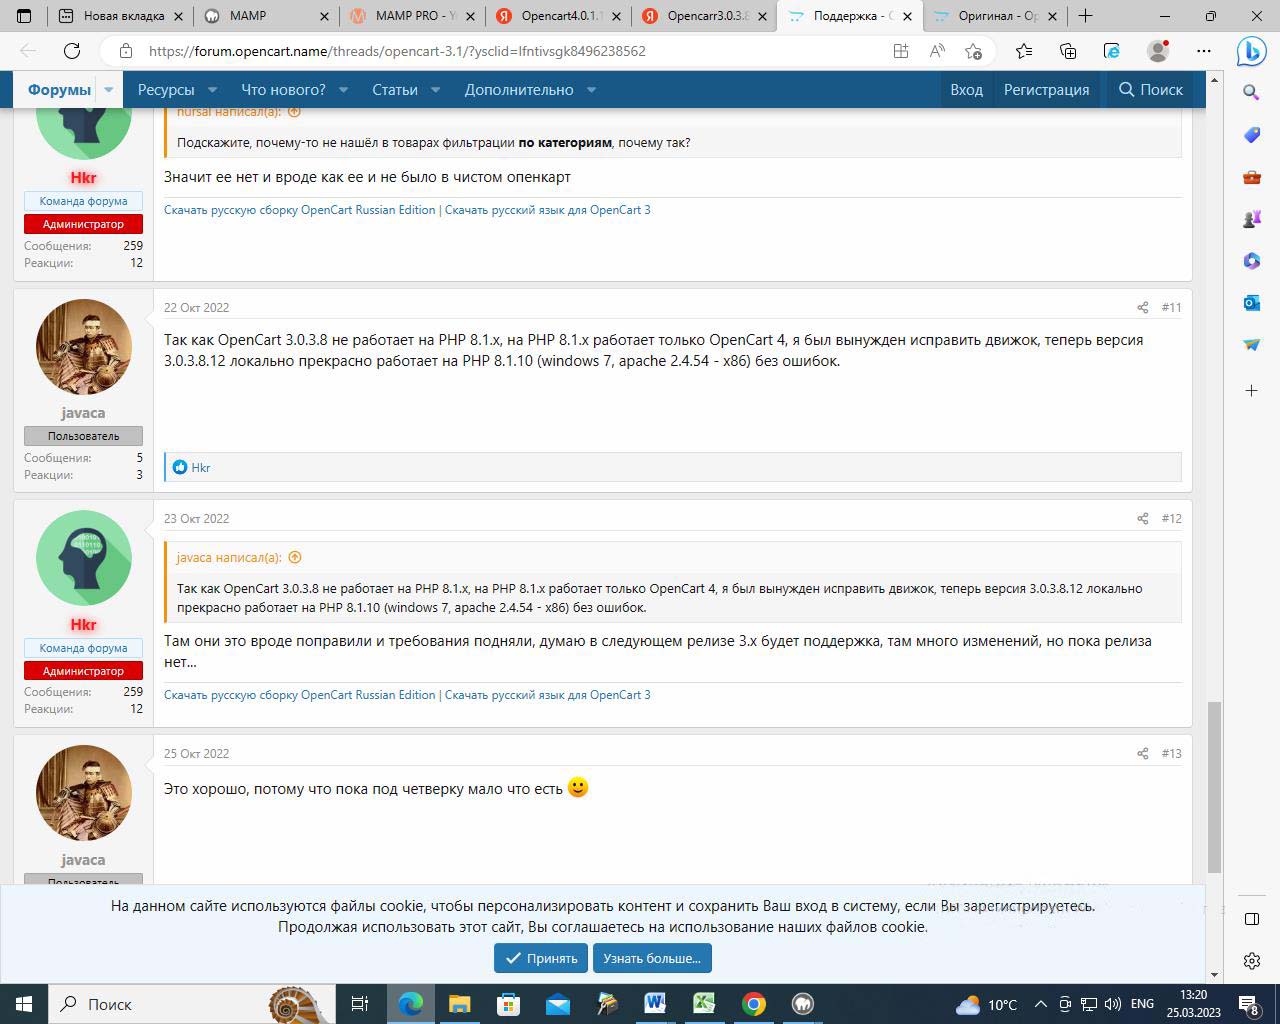This screenshot has width=1280, height=1024.
Task: Add page to favorites star icon
Action: pyautogui.click(x=973, y=51)
